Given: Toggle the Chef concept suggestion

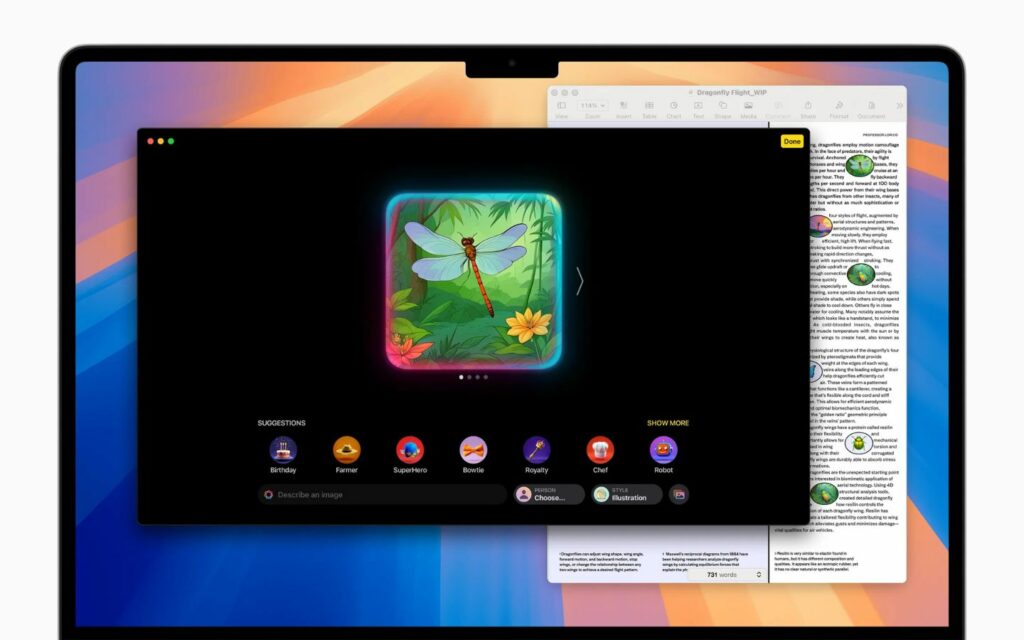Looking at the screenshot, I should [602, 452].
